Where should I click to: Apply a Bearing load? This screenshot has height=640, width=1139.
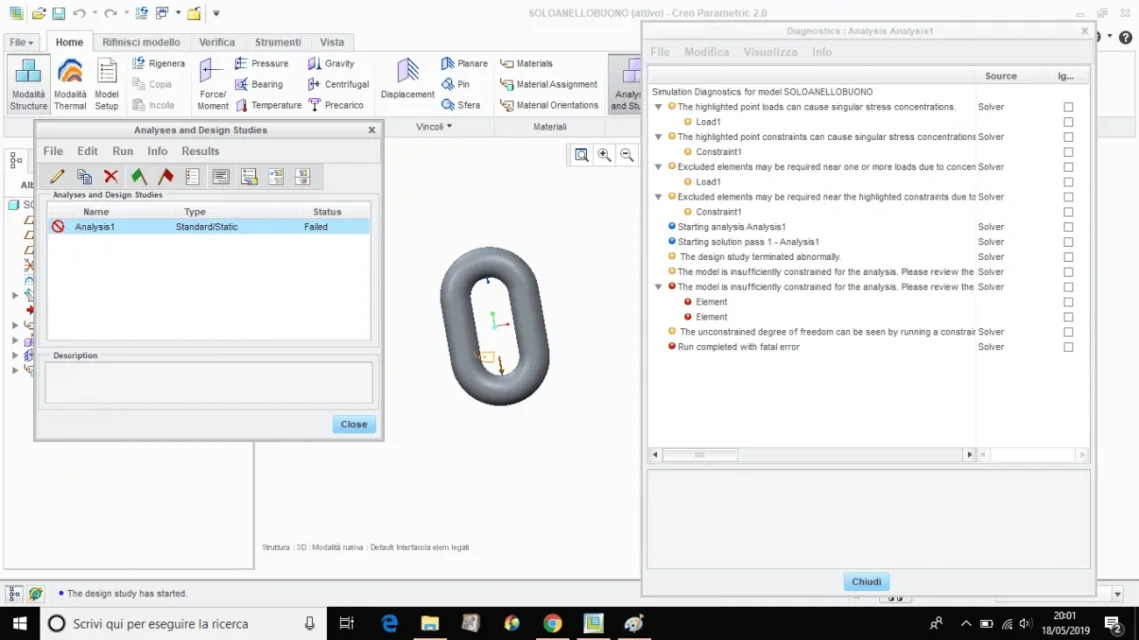(x=259, y=84)
